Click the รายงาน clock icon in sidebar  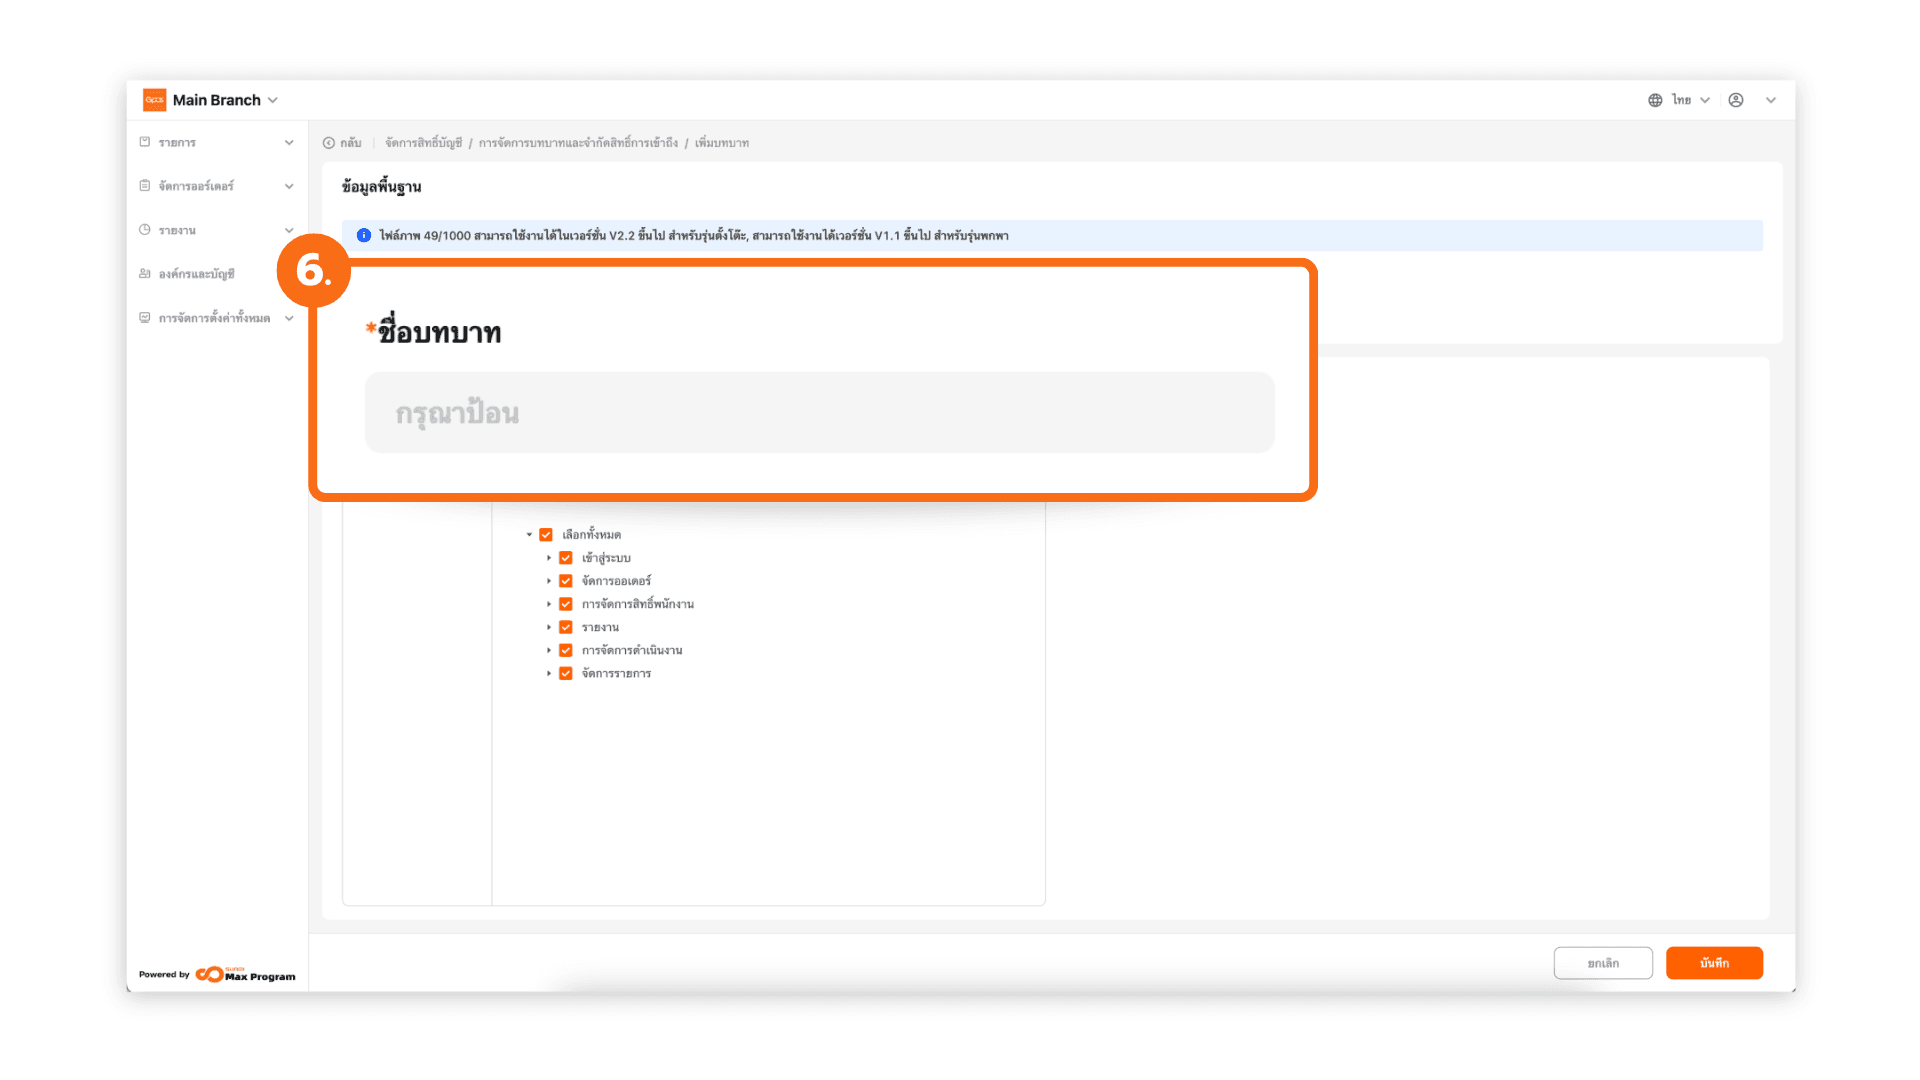(145, 230)
